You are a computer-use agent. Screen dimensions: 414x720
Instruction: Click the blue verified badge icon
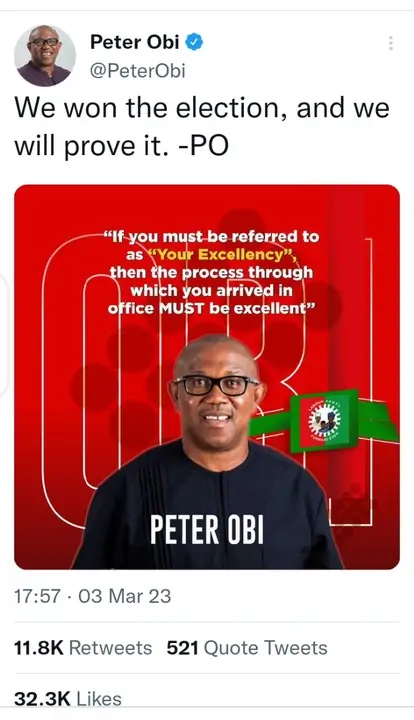tap(194, 42)
